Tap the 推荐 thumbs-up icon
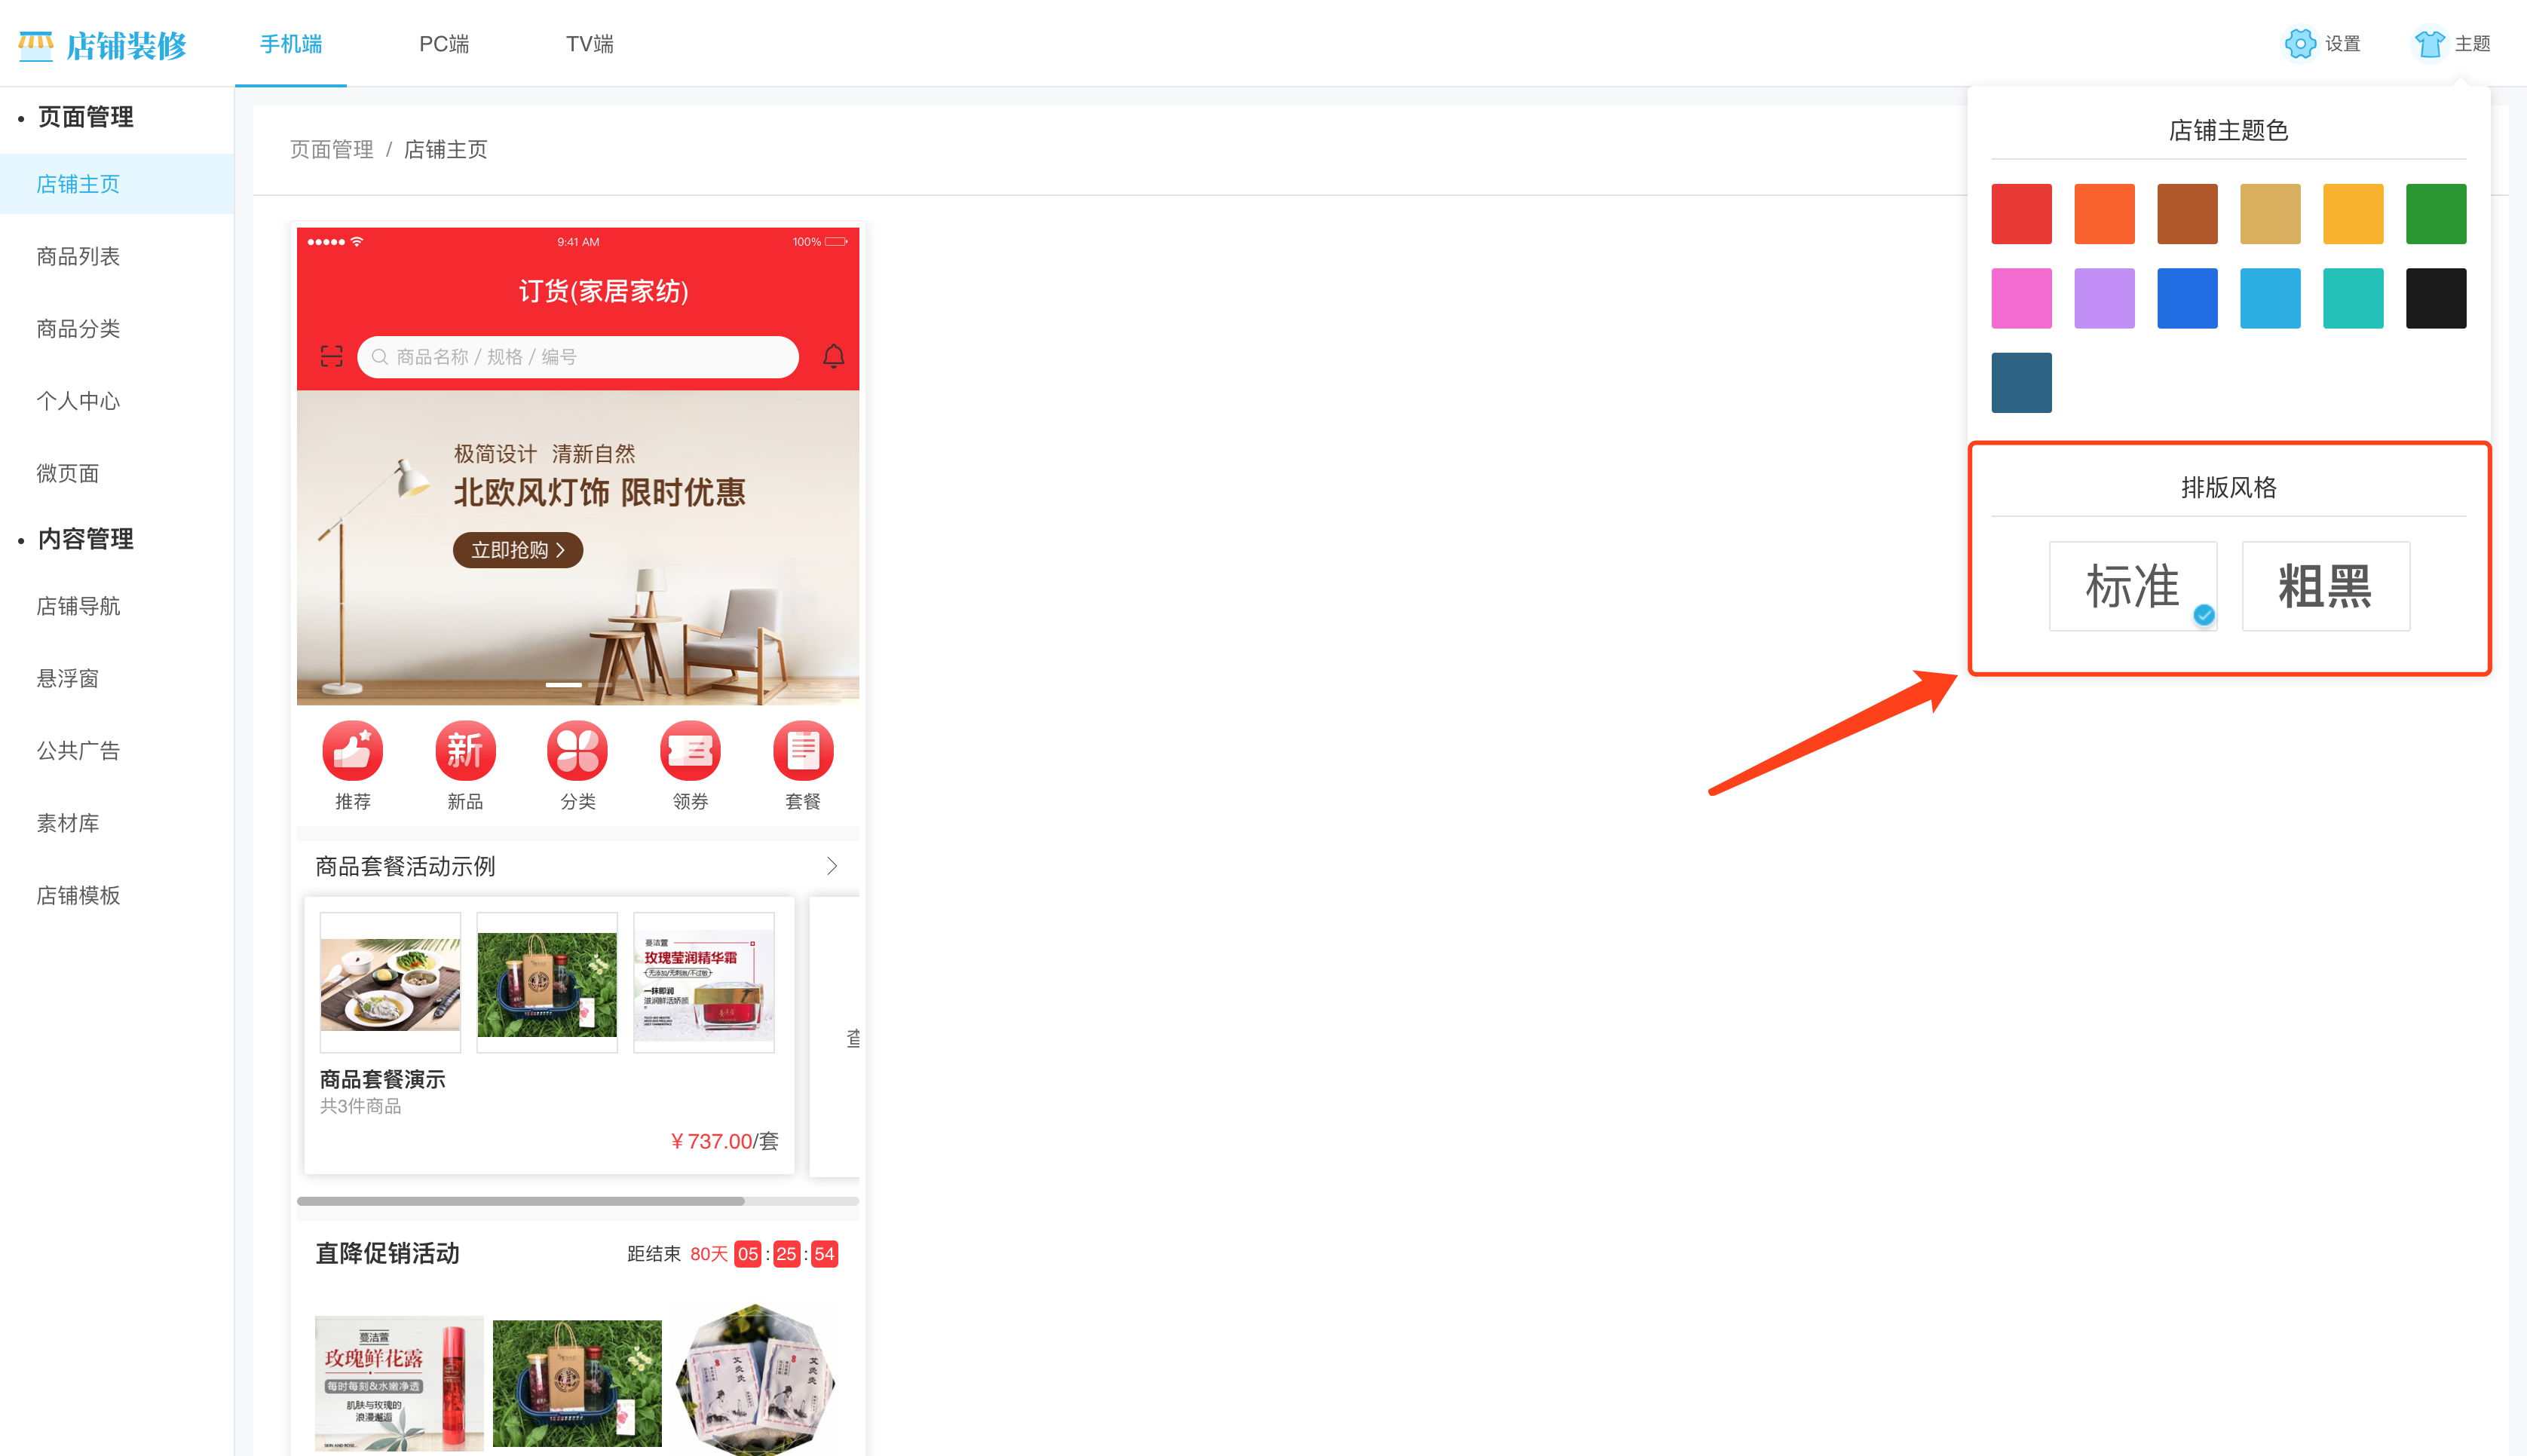2527x1456 pixels. [x=352, y=750]
